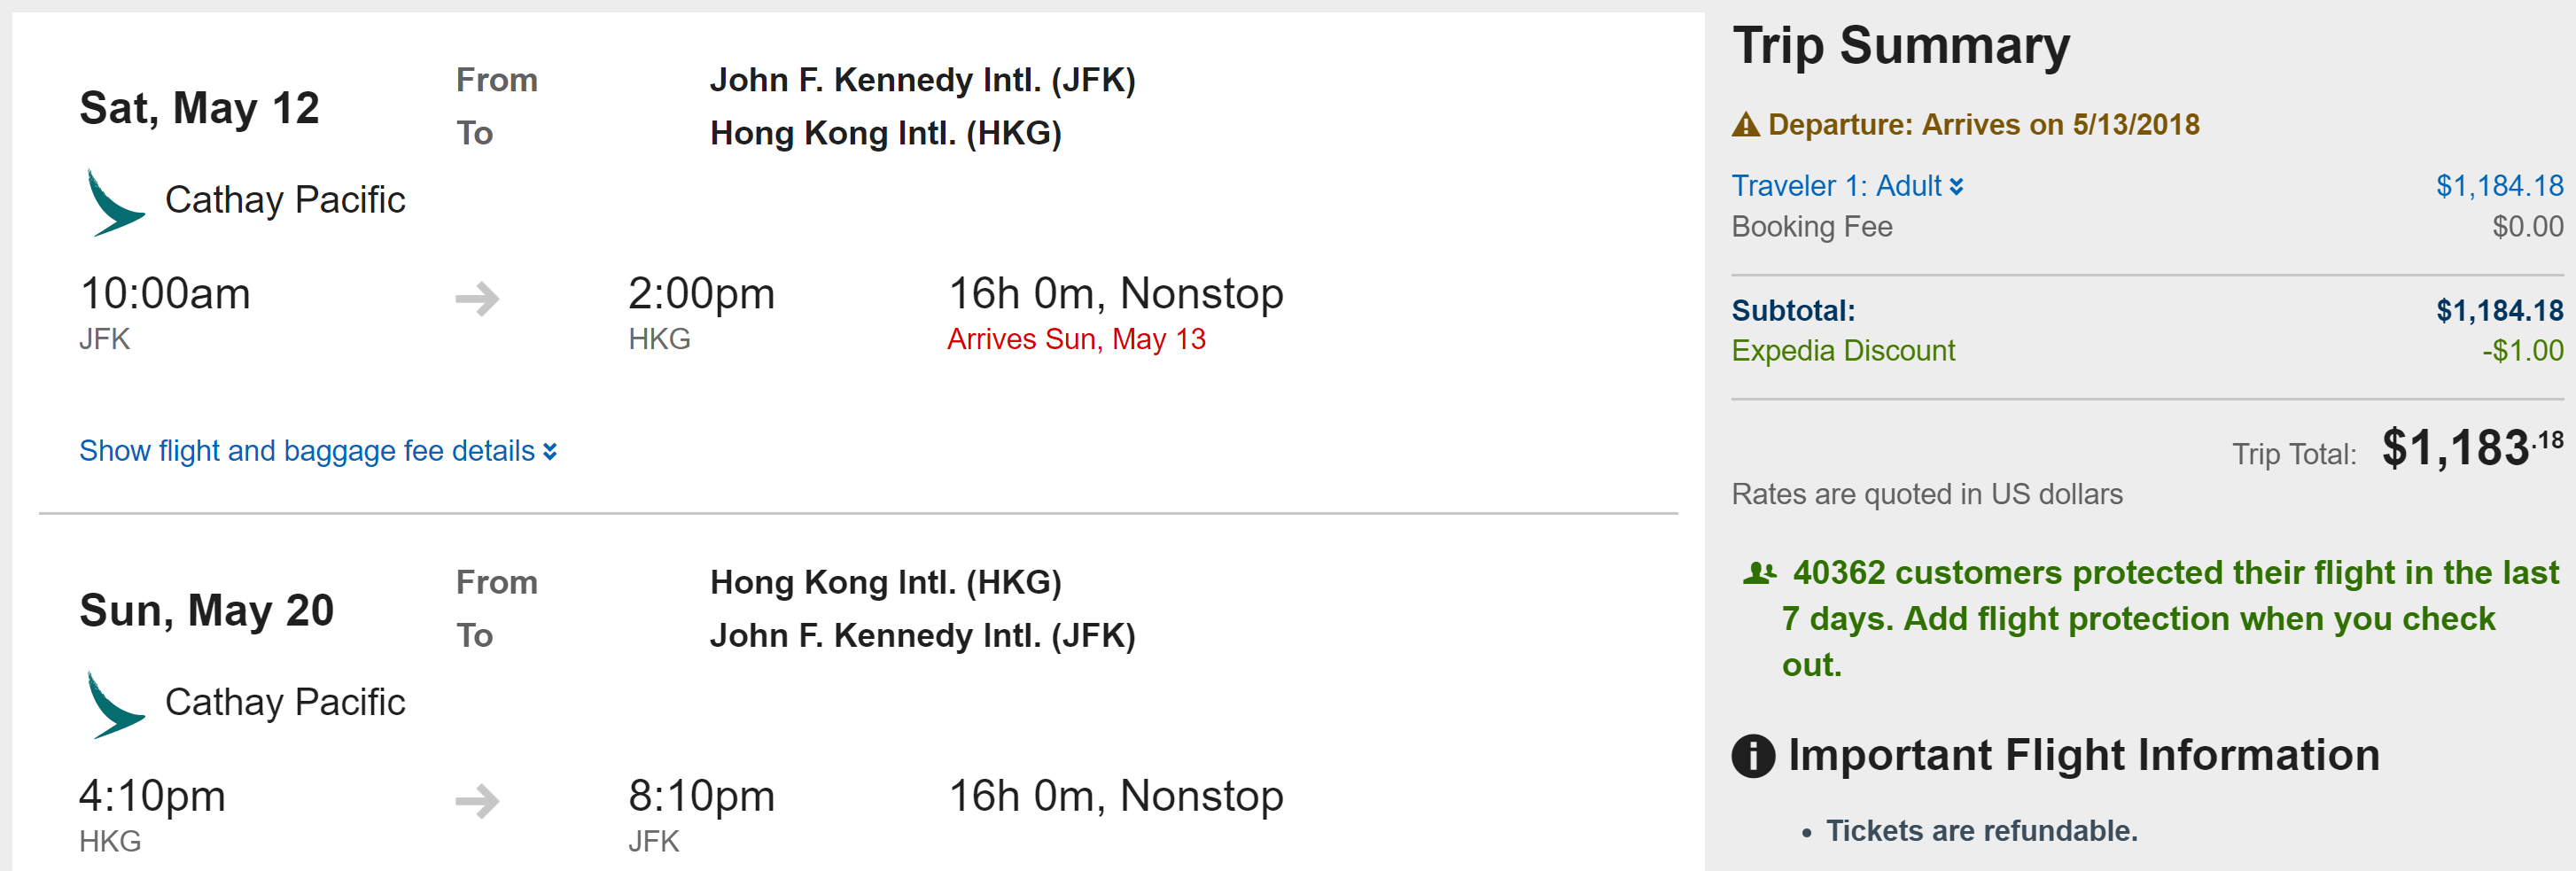Click the baggage fee details chevron
This screenshot has height=871, width=2576.
(550, 452)
